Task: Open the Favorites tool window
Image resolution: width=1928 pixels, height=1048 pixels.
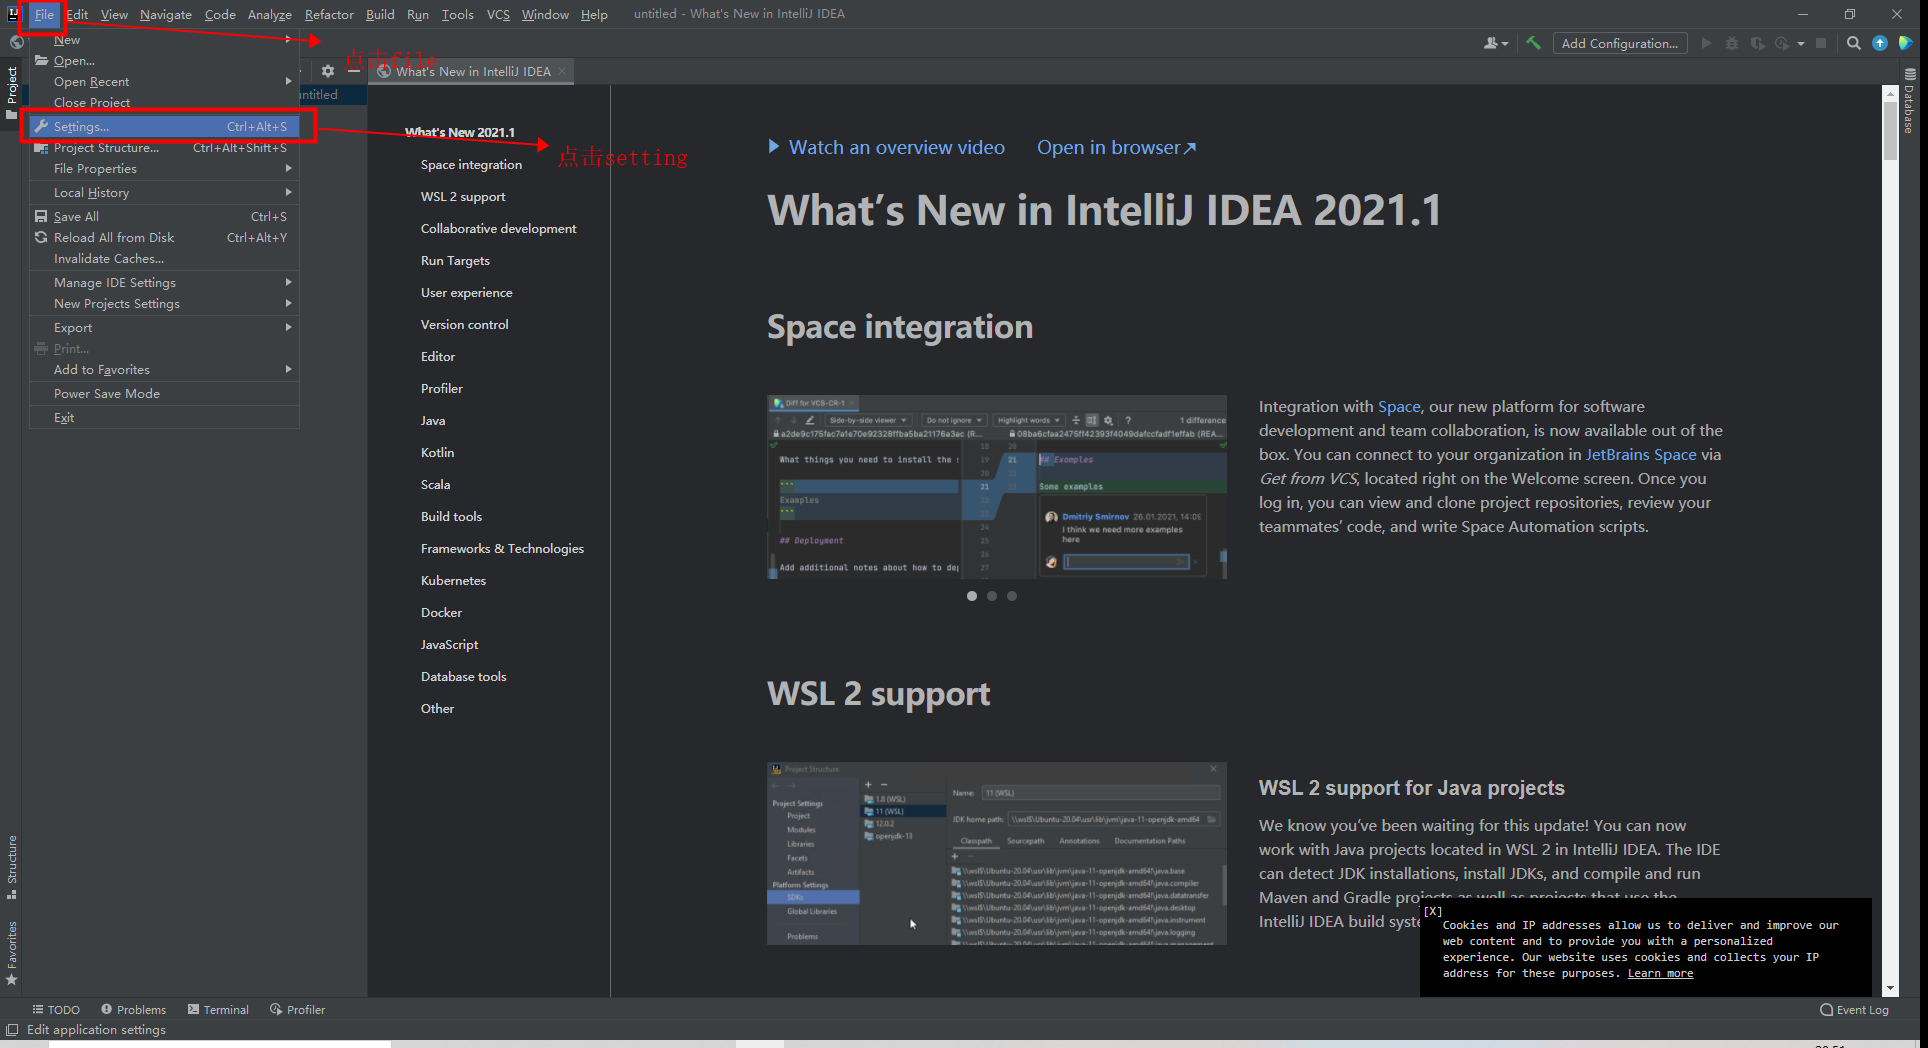Action: (12, 952)
